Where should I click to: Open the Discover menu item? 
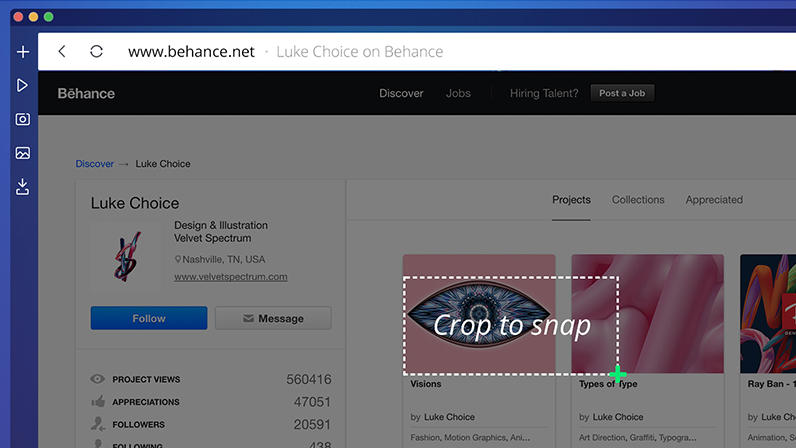(x=401, y=94)
